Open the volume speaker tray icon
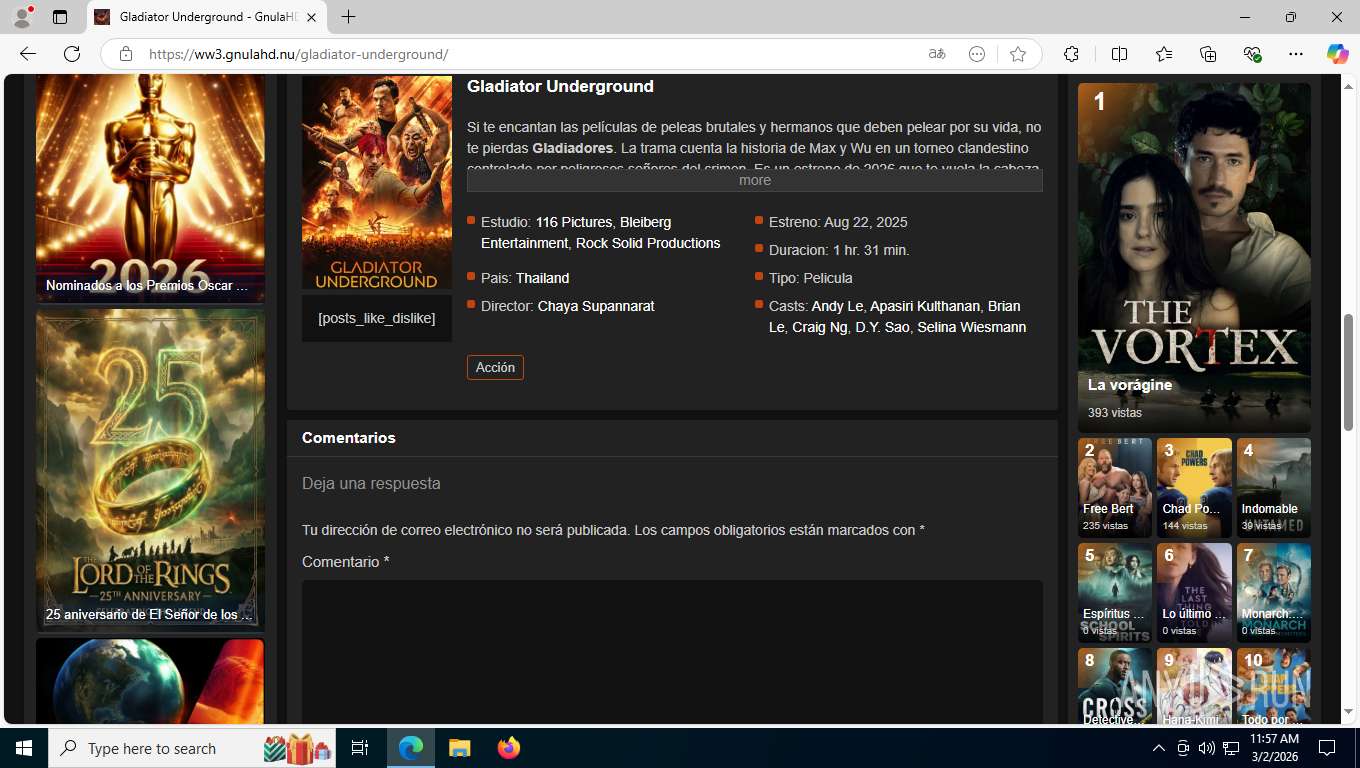 pyautogui.click(x=1207, y=748)
